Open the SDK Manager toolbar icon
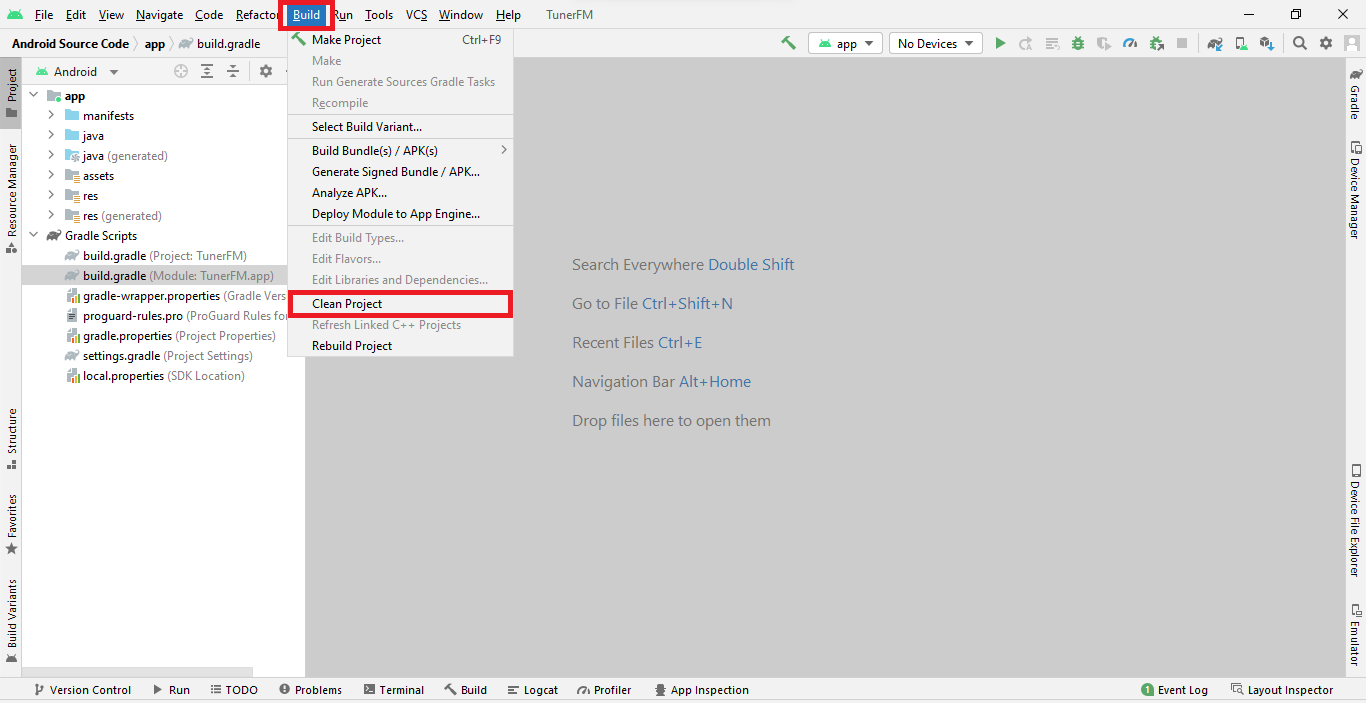 [x=1267, y=43]
